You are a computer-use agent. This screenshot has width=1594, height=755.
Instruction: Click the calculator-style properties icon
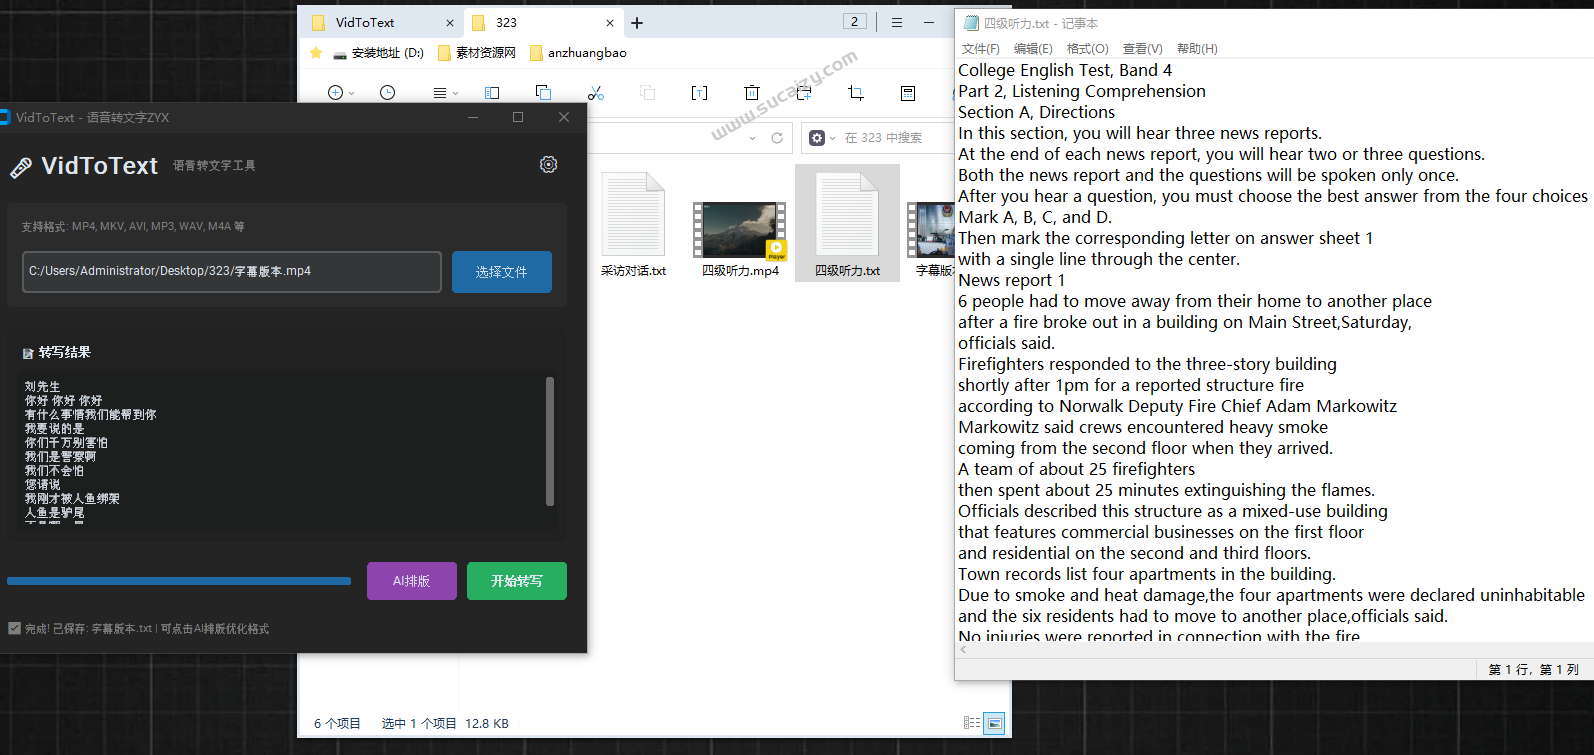tap(908, 93)
